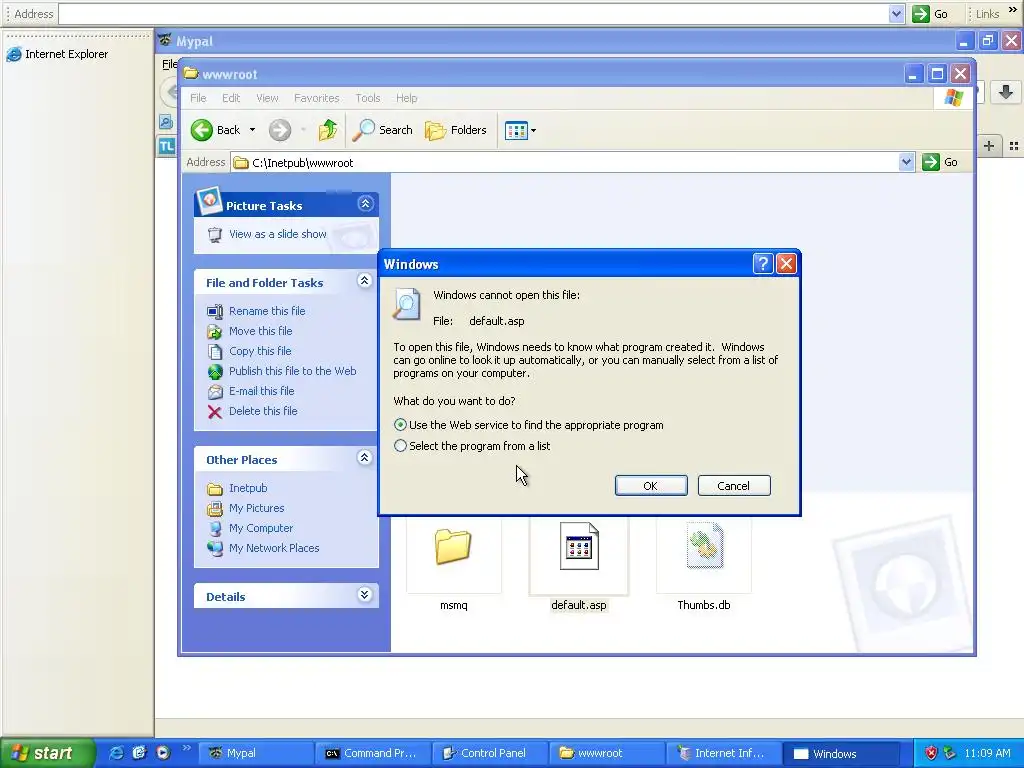Click 'Delete this file' link

tap(263, 411)
